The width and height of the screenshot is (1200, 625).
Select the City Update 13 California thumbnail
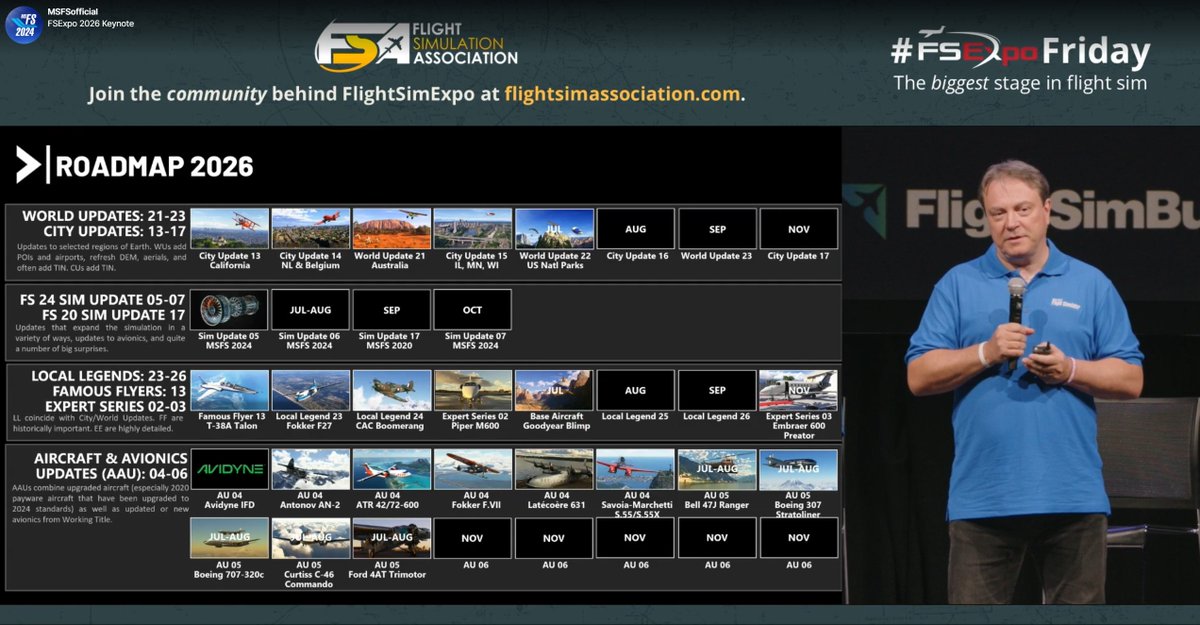click(229, 228)
